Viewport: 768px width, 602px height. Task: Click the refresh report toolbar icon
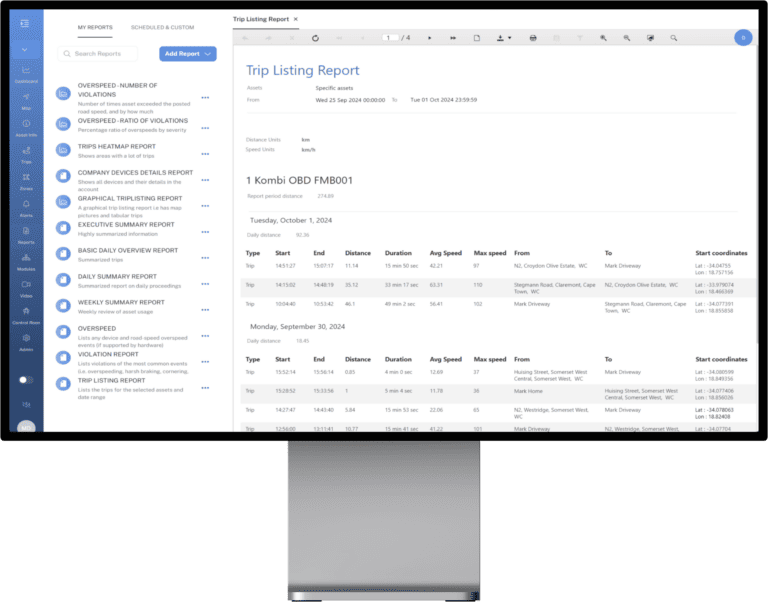315,37
